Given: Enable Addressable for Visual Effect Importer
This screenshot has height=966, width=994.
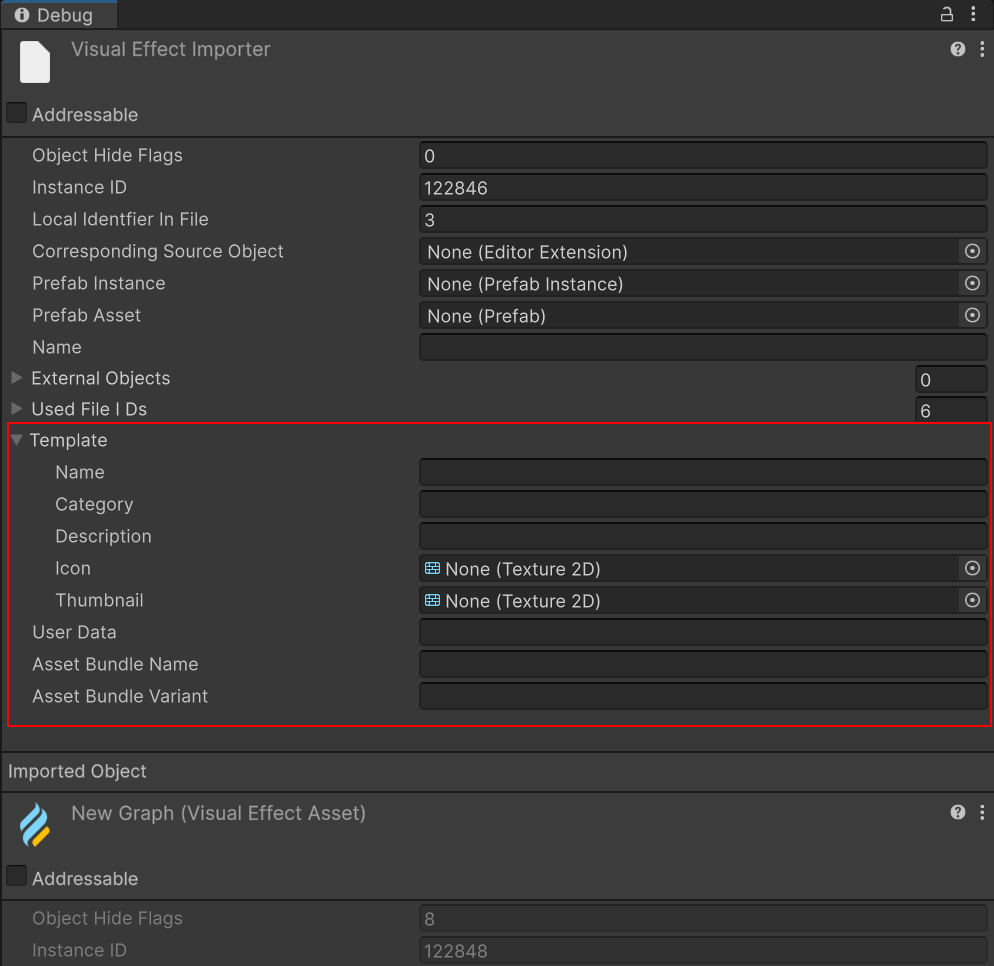Looking at the screenshot, I should (x=17, y=113).
